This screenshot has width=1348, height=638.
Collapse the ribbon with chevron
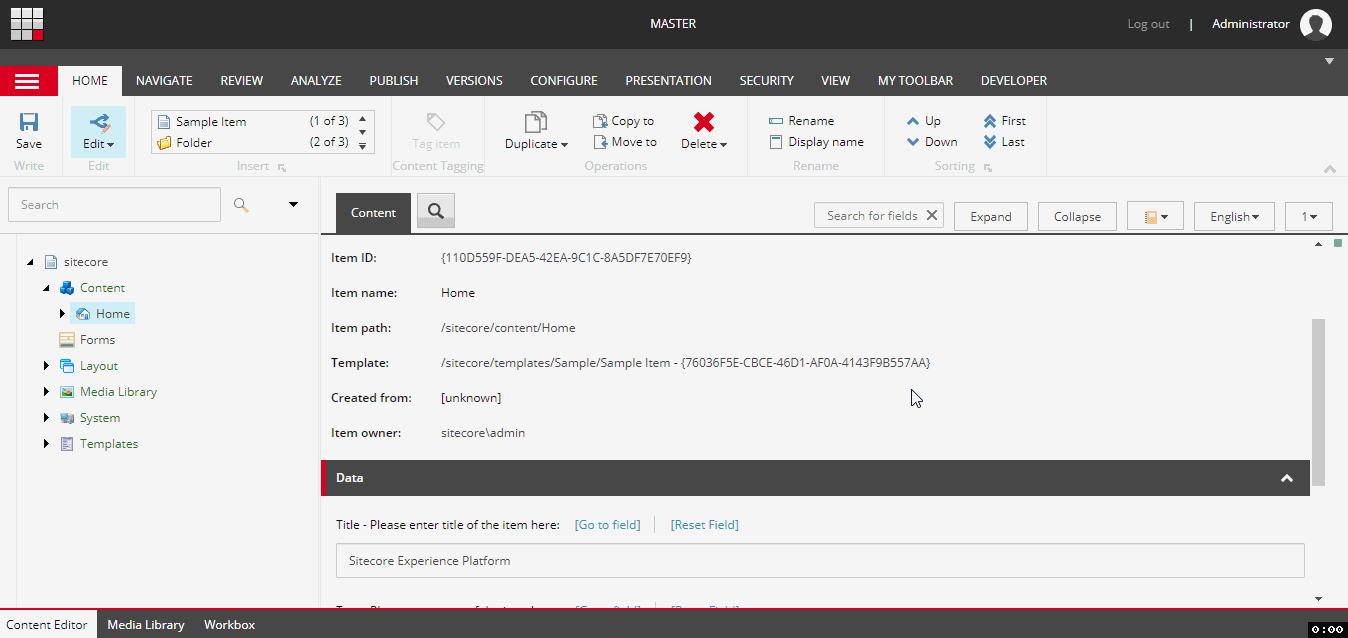click(x=1329, y=169)
